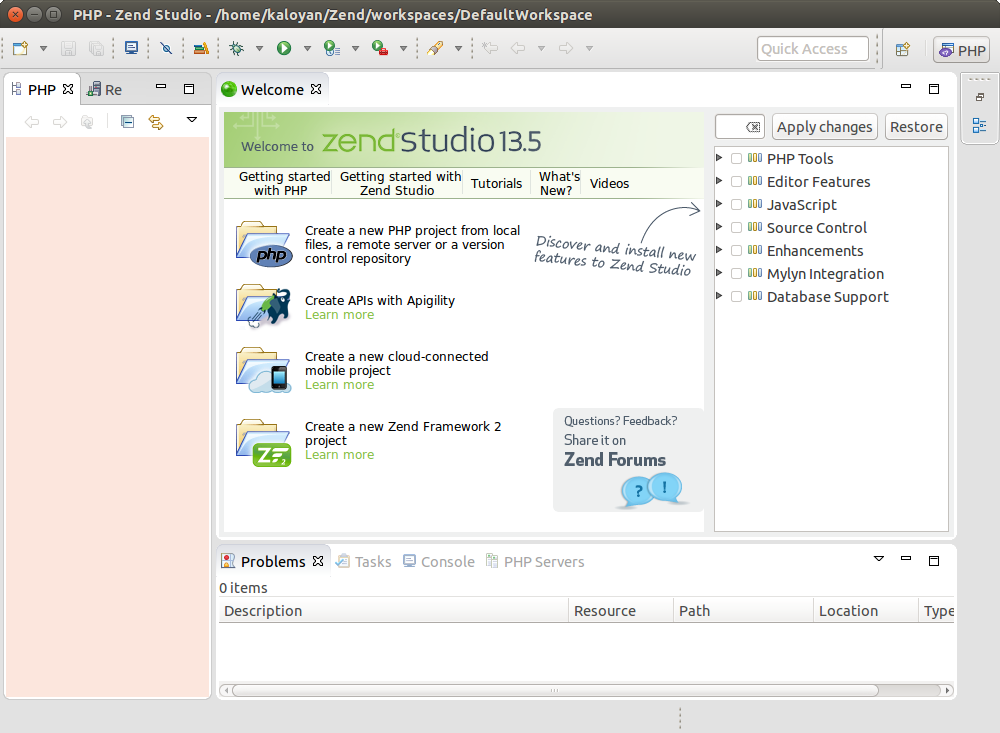Switch to the Tasks tab
Image resolution: width=1000 pixels, height=733 pixels.
(364, 562)
